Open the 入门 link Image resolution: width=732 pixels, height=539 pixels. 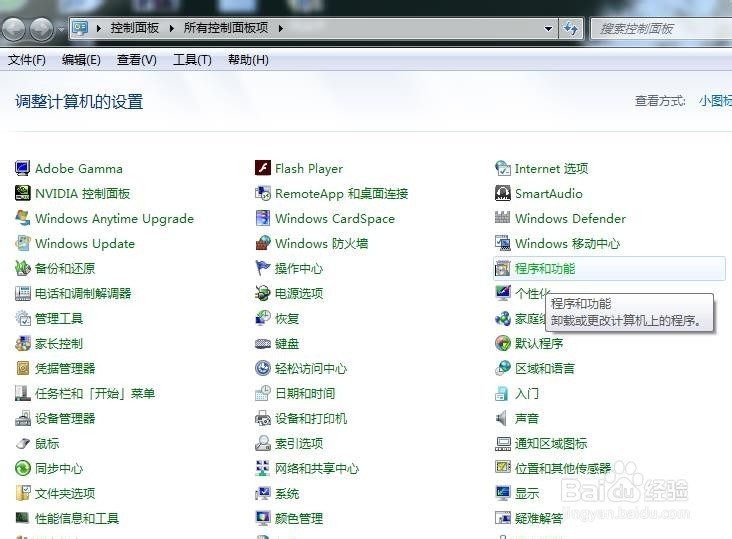click(x=527, y=393)
